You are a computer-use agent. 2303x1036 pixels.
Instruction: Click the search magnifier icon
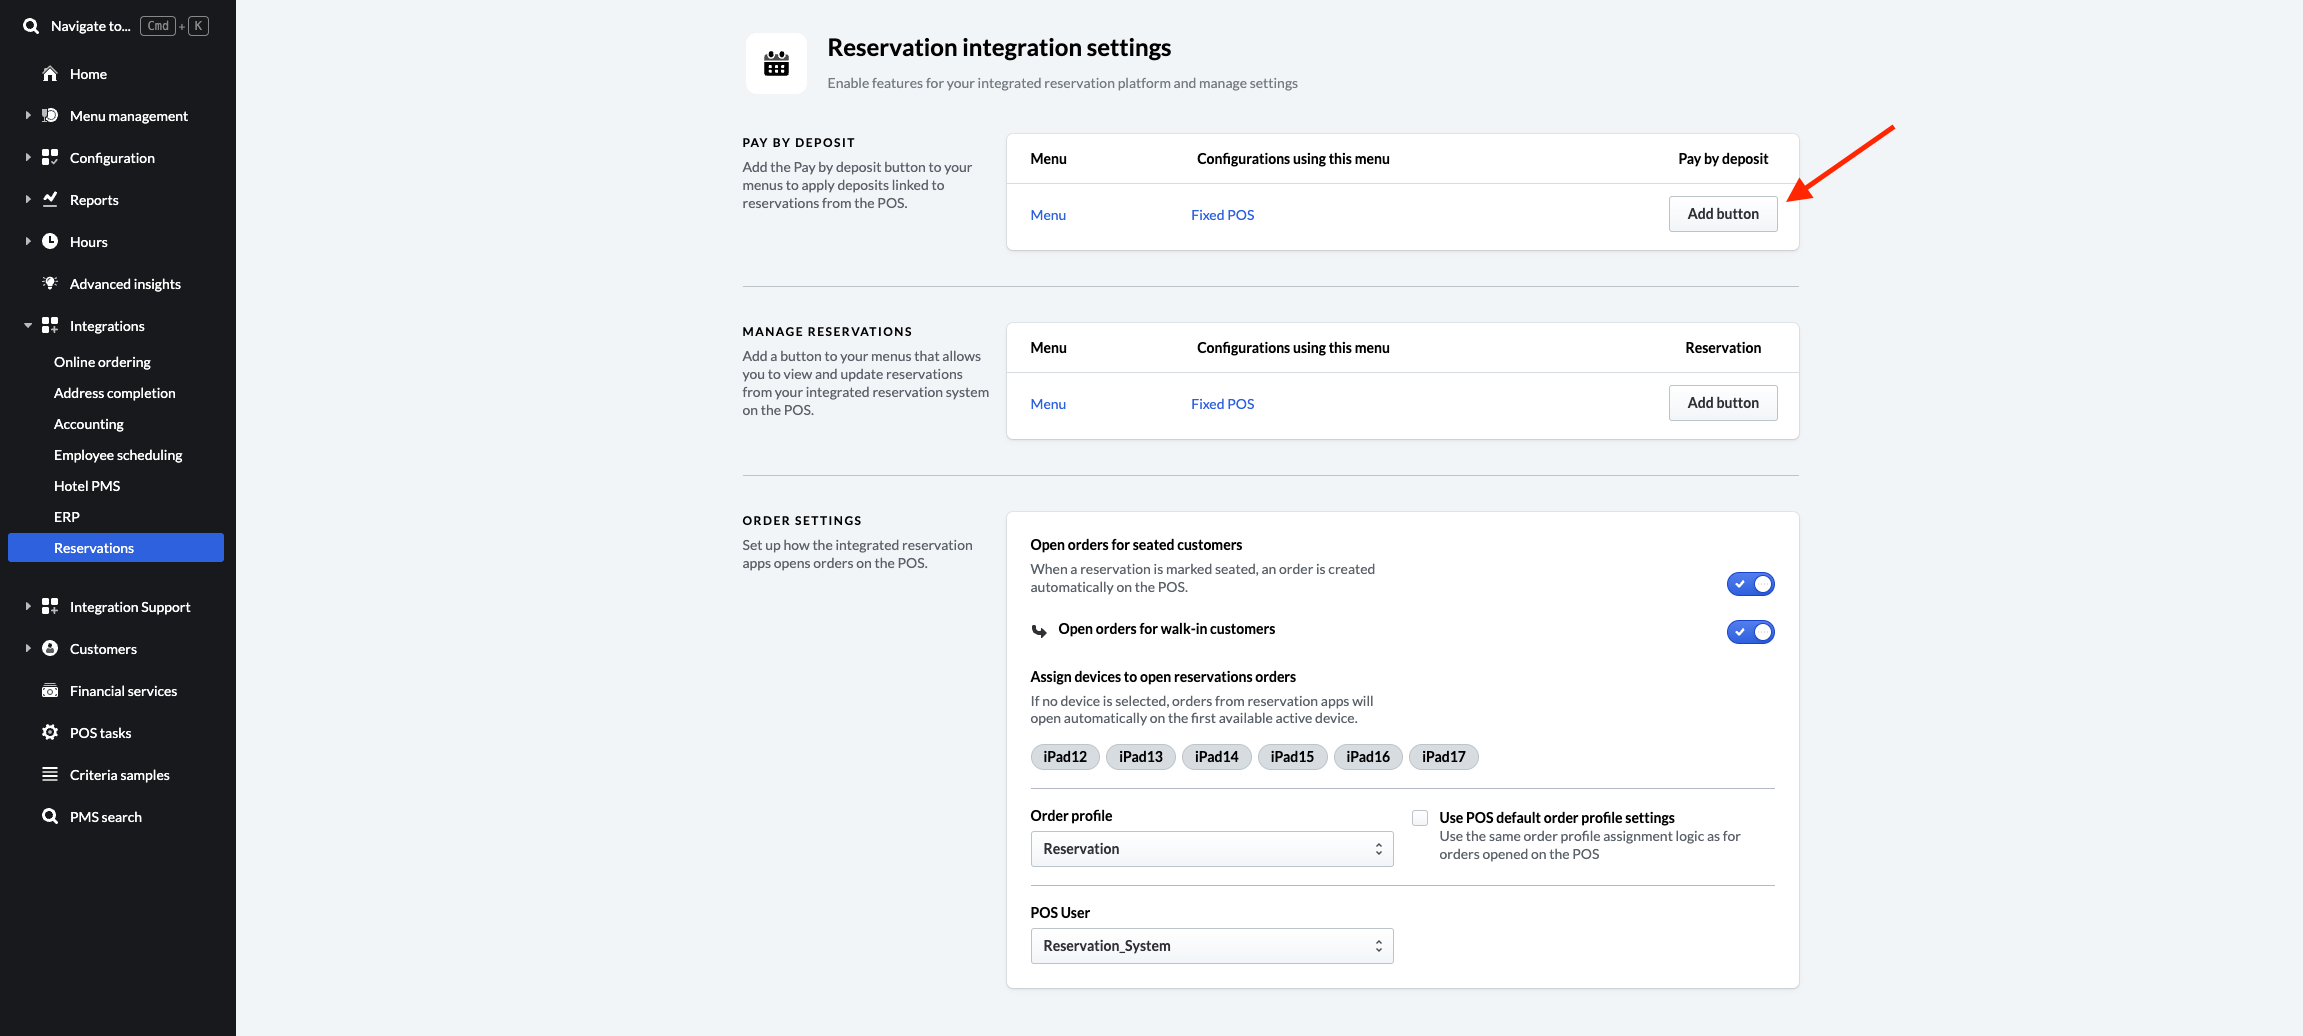pyautogui.click(x=31, y=26)
